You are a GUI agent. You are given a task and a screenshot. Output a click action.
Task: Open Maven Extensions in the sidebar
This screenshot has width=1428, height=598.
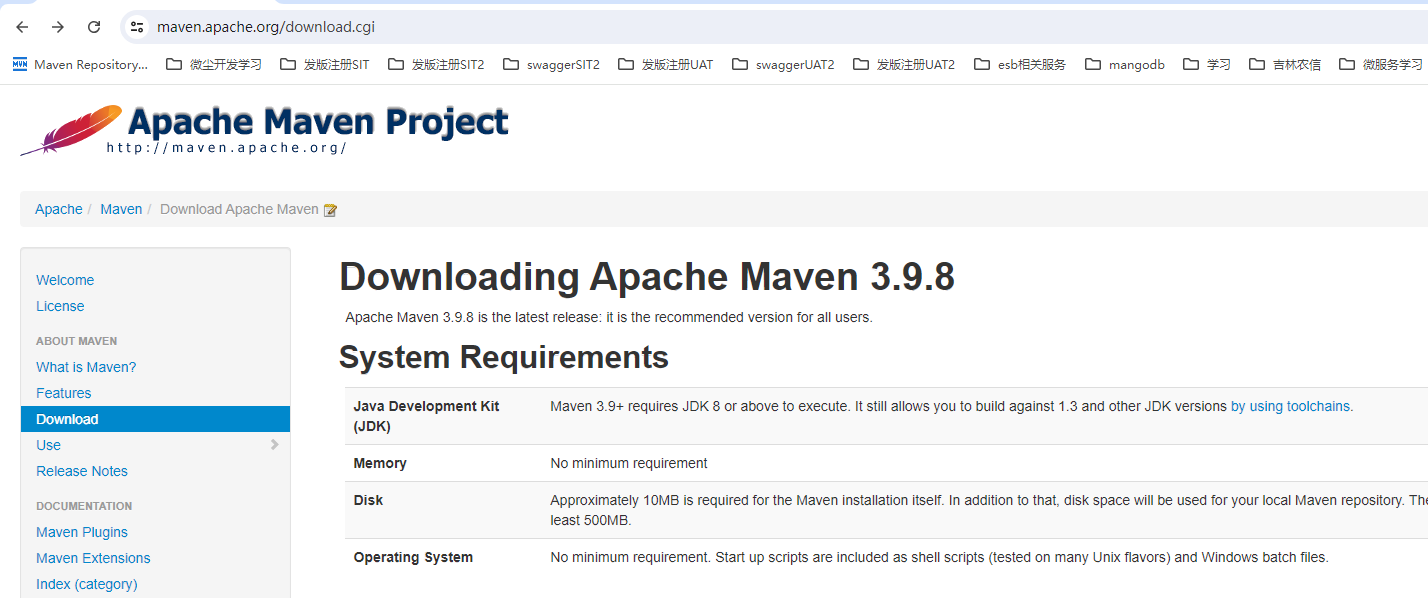pos(93,558)
